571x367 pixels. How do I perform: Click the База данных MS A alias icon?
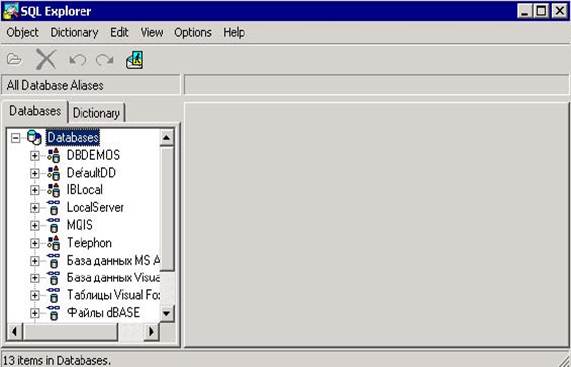(x=54, y=261)
